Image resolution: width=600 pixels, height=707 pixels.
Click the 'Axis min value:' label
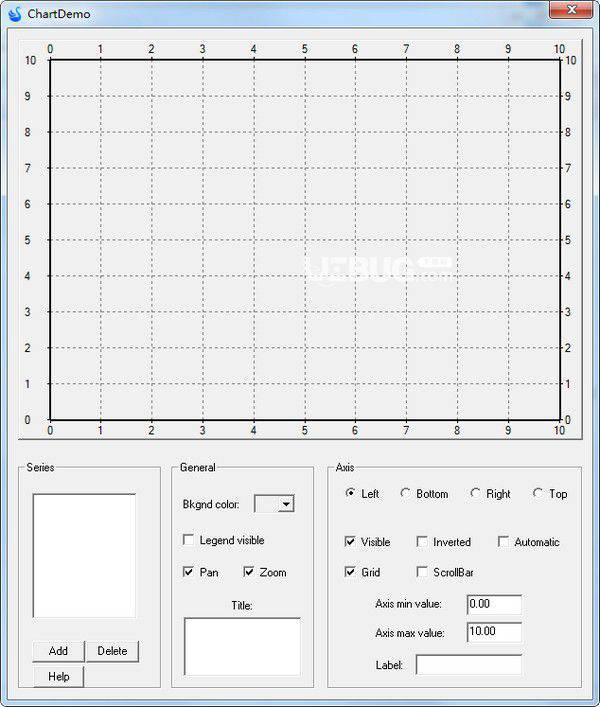click(408, 604)
